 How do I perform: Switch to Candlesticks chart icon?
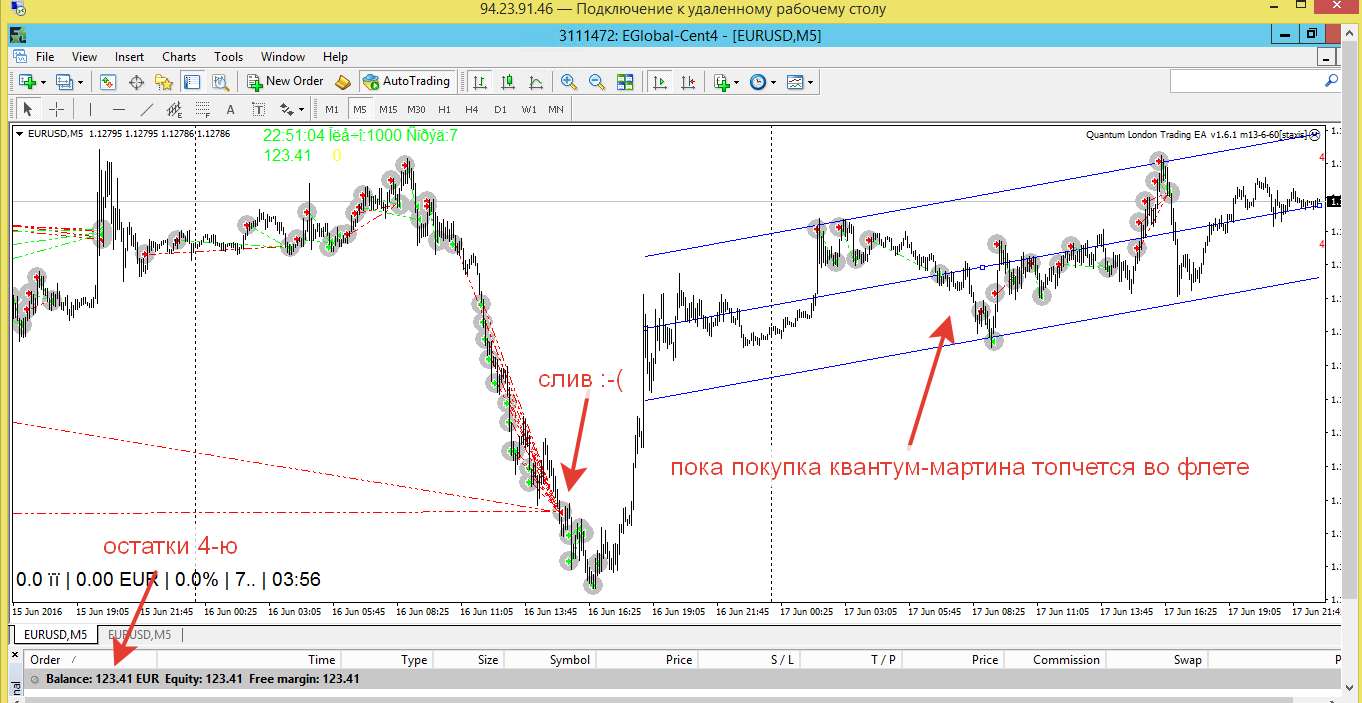tap(509, 82)
